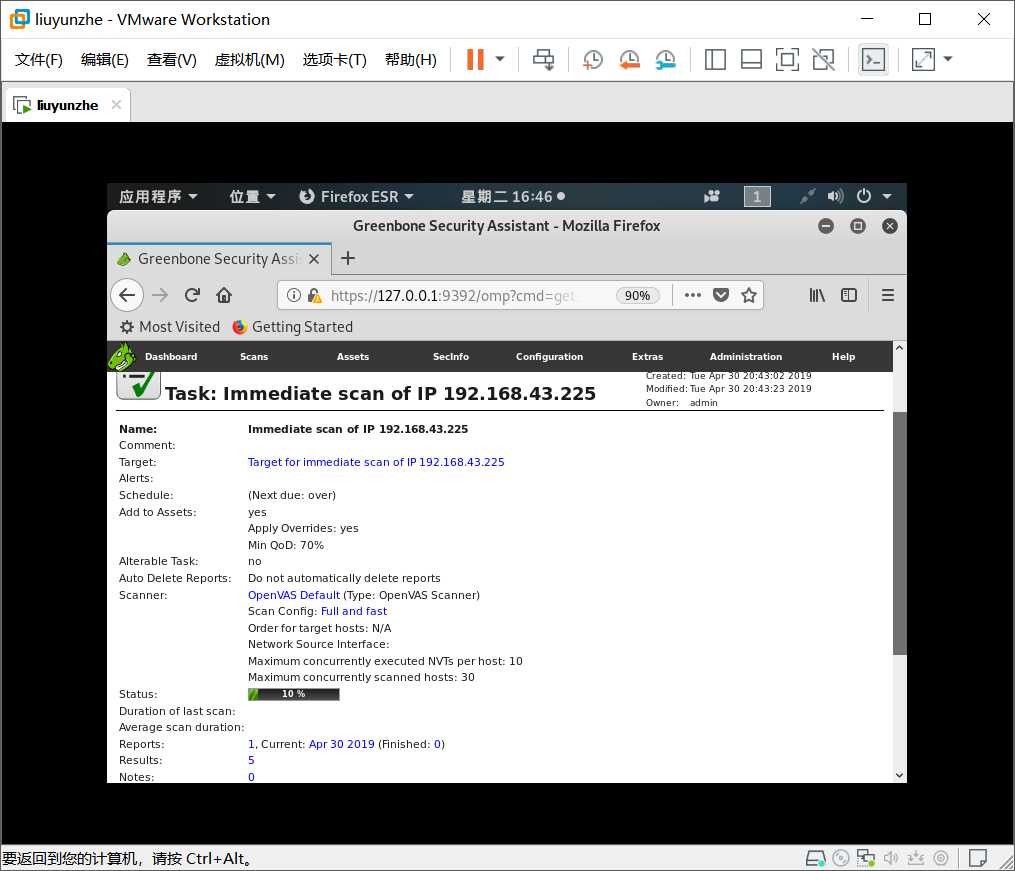Screen dimensions: 1015x871
Task: Click the guest network status icon
Action: (807, 196)
